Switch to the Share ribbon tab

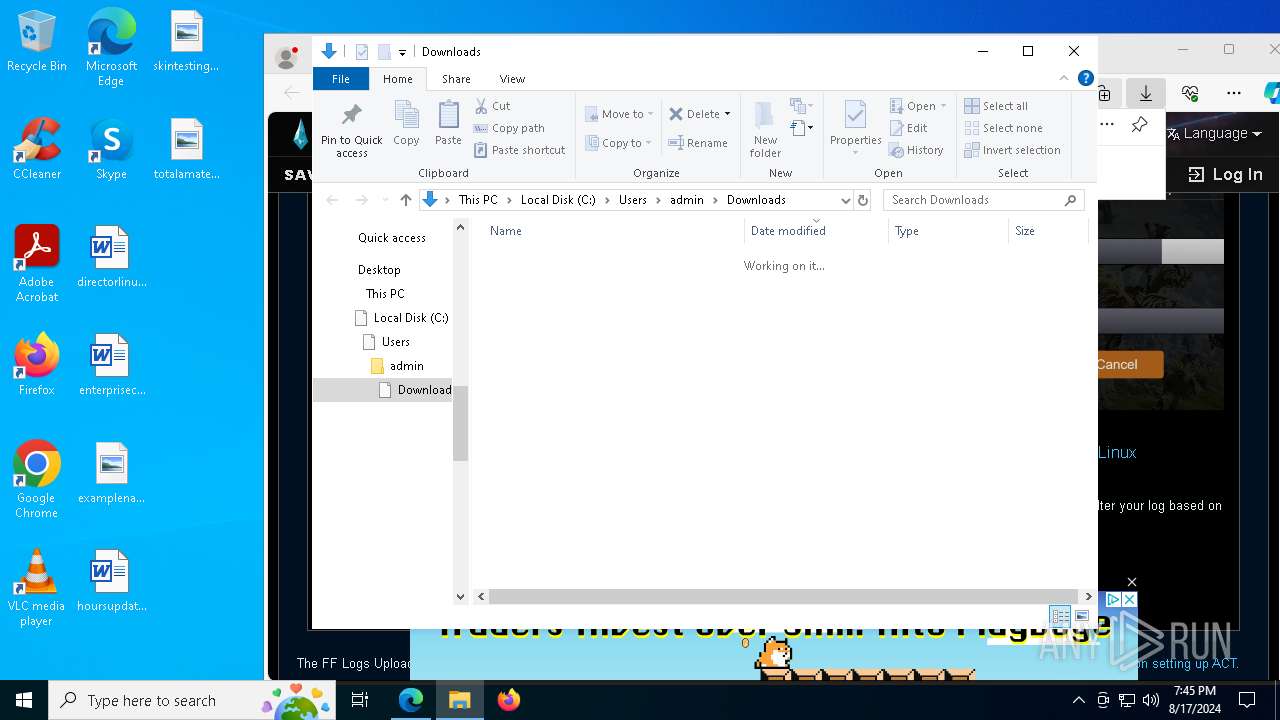(x=456, y=79)
